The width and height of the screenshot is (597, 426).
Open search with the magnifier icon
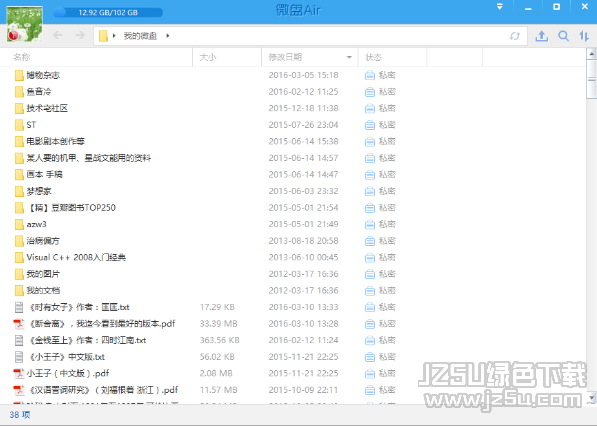coord(563,36)
